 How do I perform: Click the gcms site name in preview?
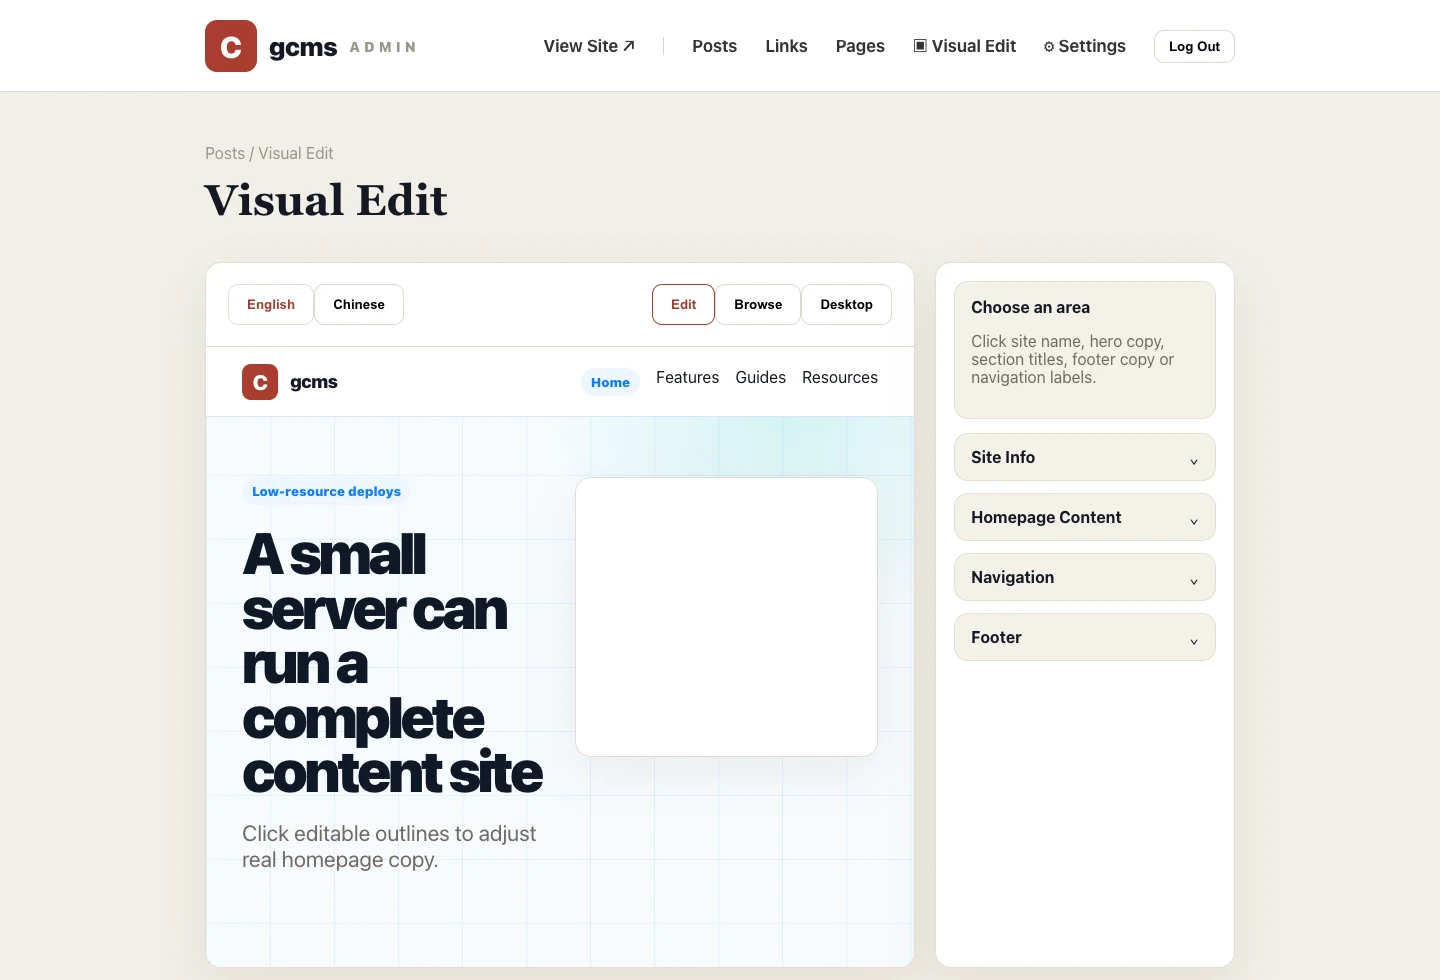[x=314, y=382]
